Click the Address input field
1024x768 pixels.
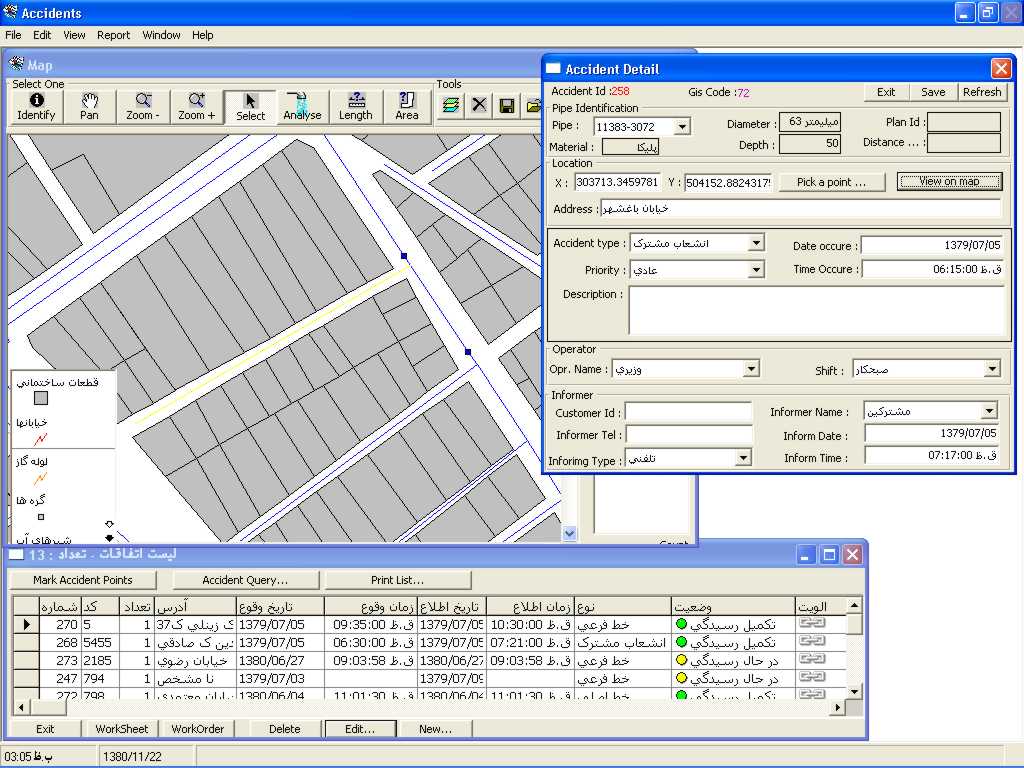(x=800, y=209)
